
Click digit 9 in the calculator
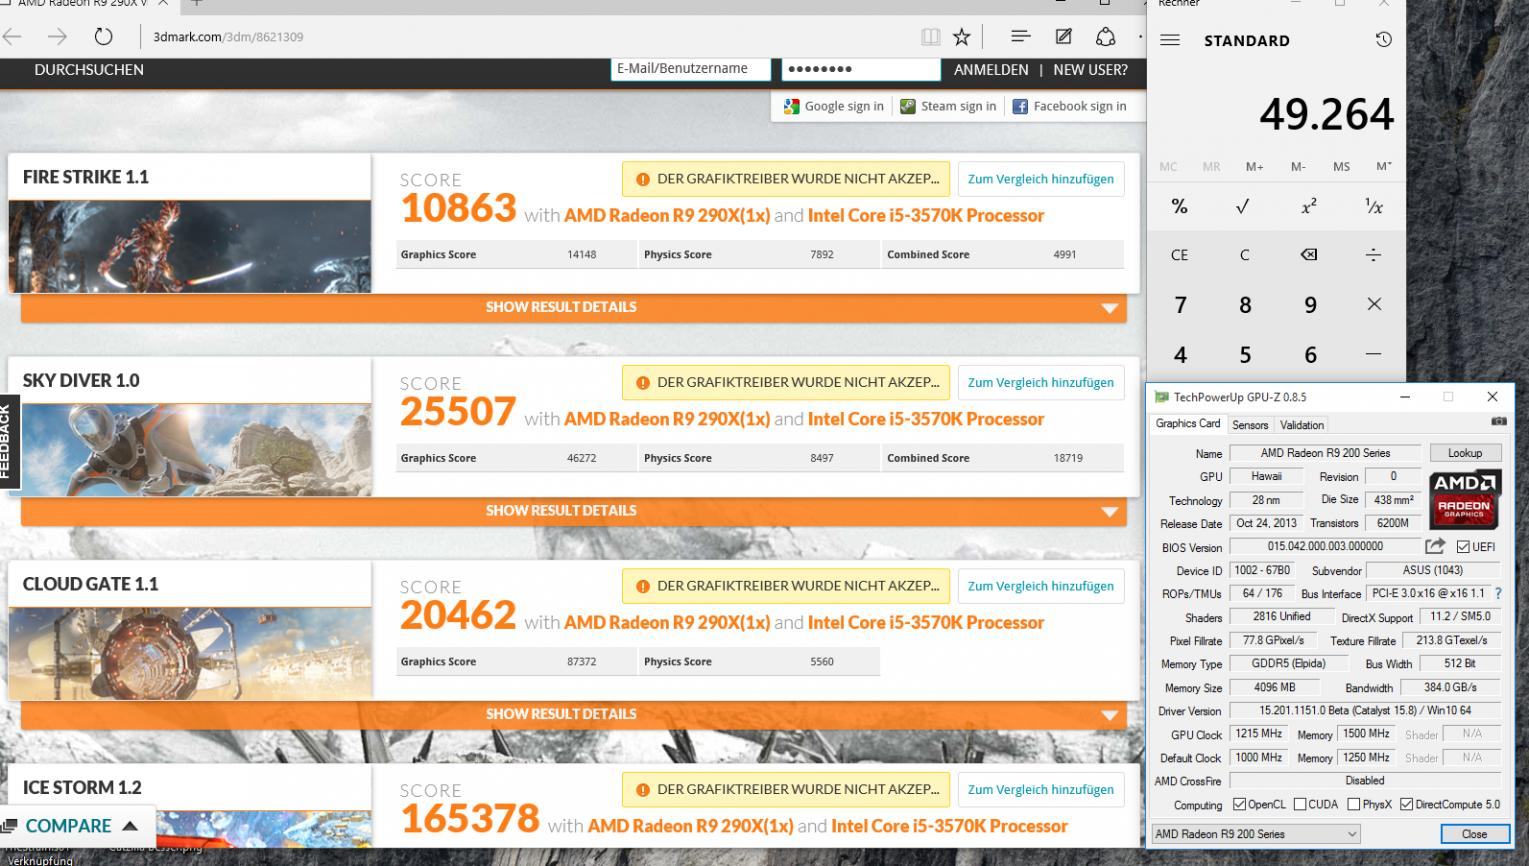click(1309, 304)
